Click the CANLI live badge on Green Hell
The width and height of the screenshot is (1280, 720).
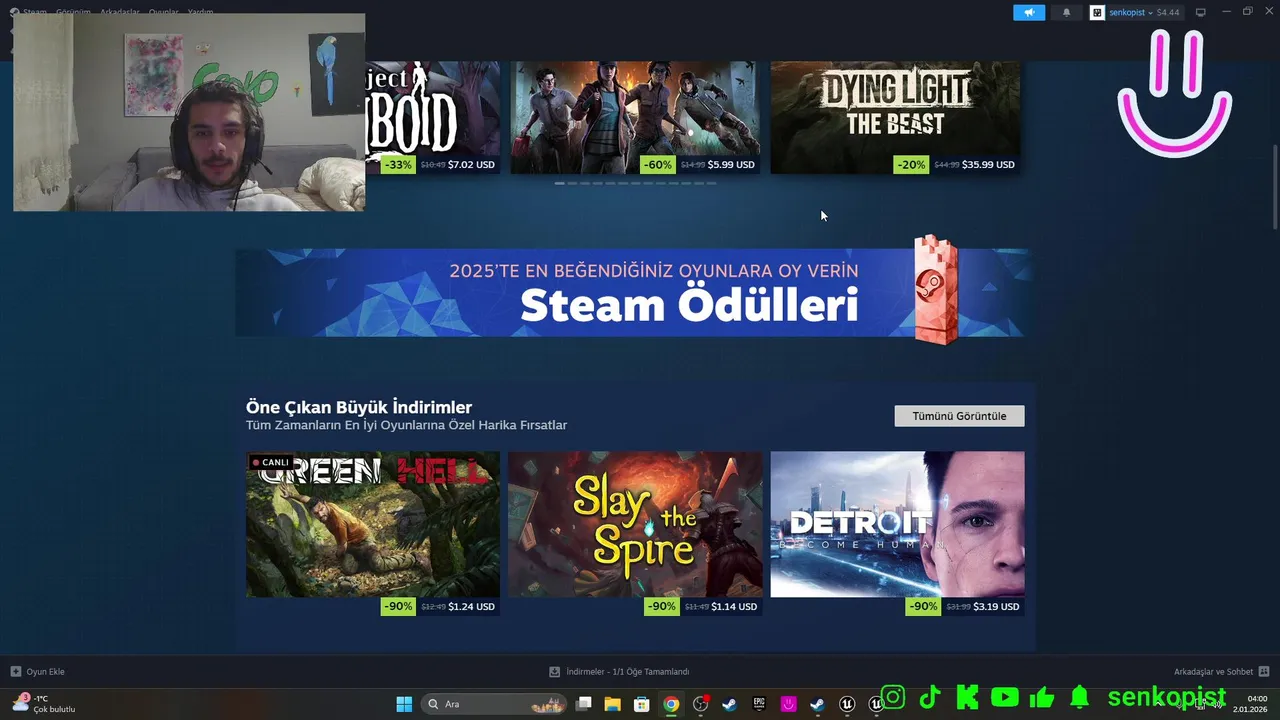pos(270,462)
